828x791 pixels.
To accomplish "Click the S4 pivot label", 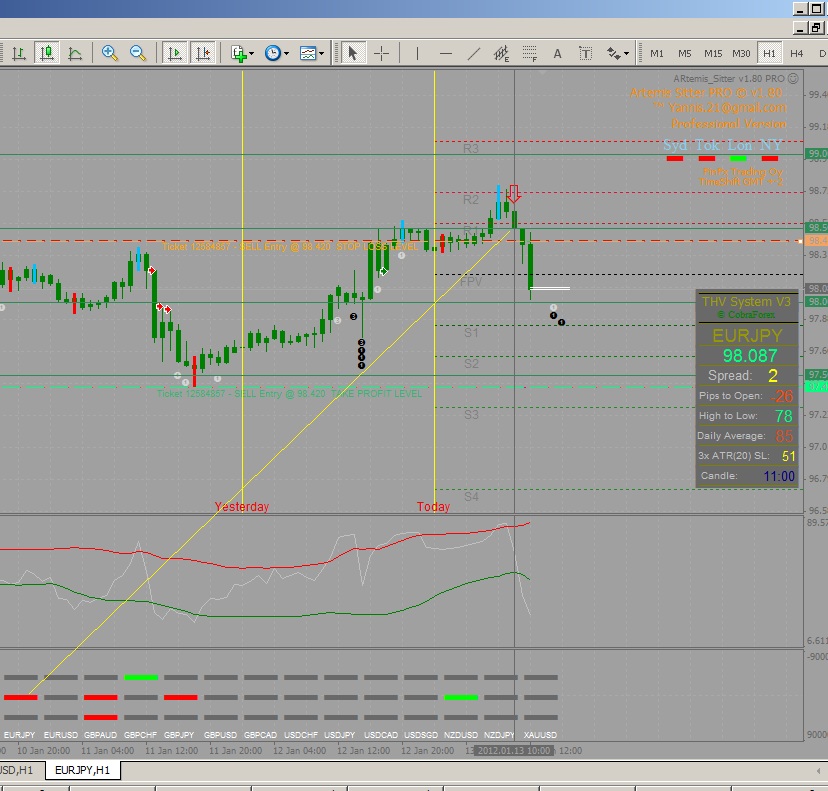I will point(471,497).
